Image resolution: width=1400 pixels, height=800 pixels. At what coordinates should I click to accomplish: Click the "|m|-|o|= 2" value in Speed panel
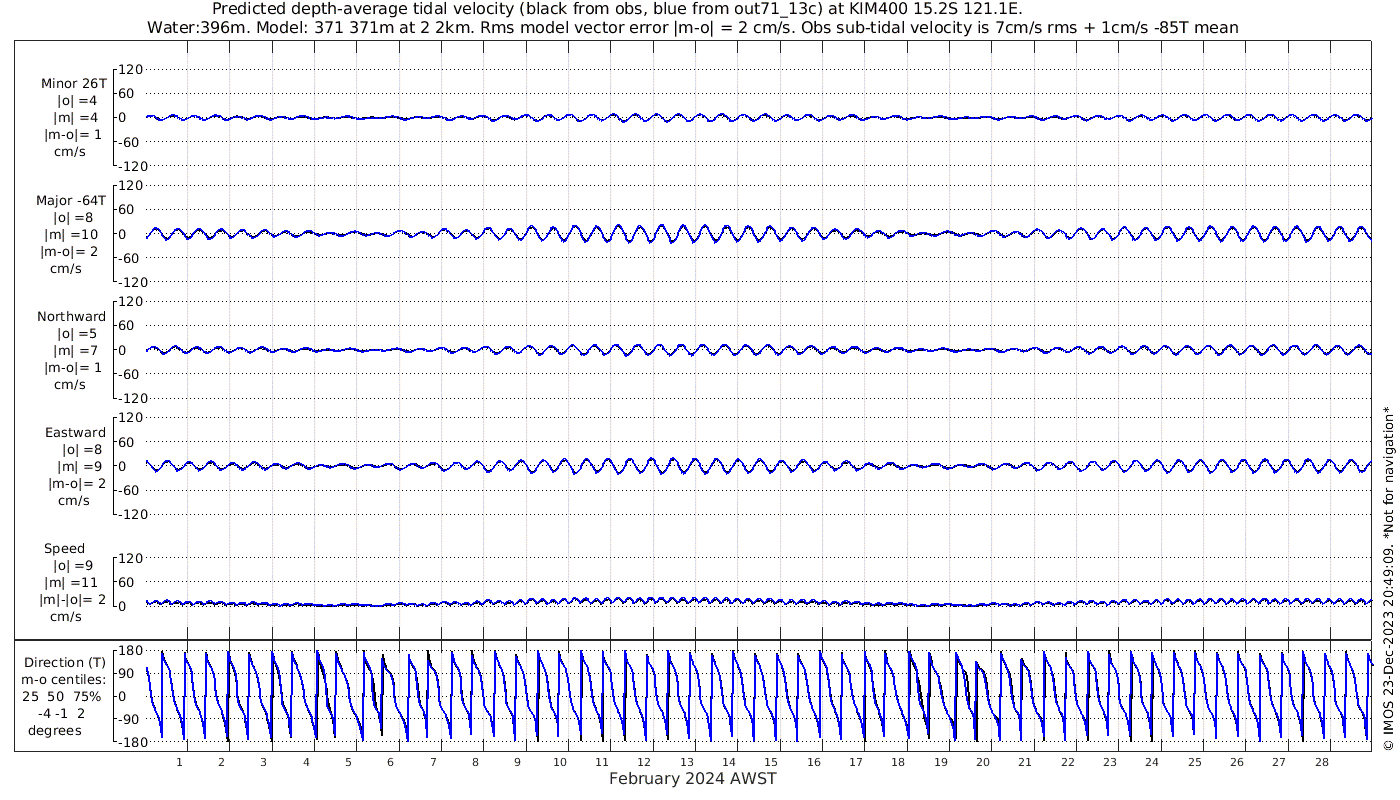pos(71,600)
